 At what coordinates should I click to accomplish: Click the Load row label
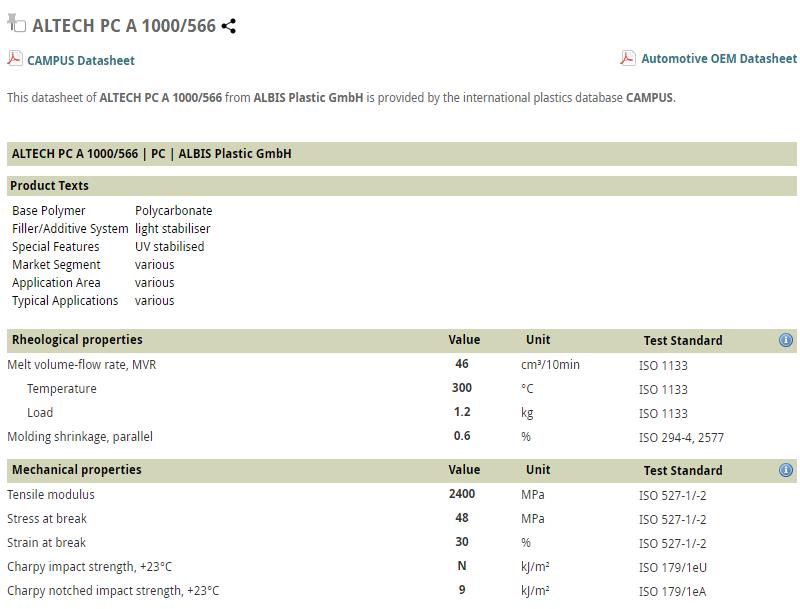(40, 413)
